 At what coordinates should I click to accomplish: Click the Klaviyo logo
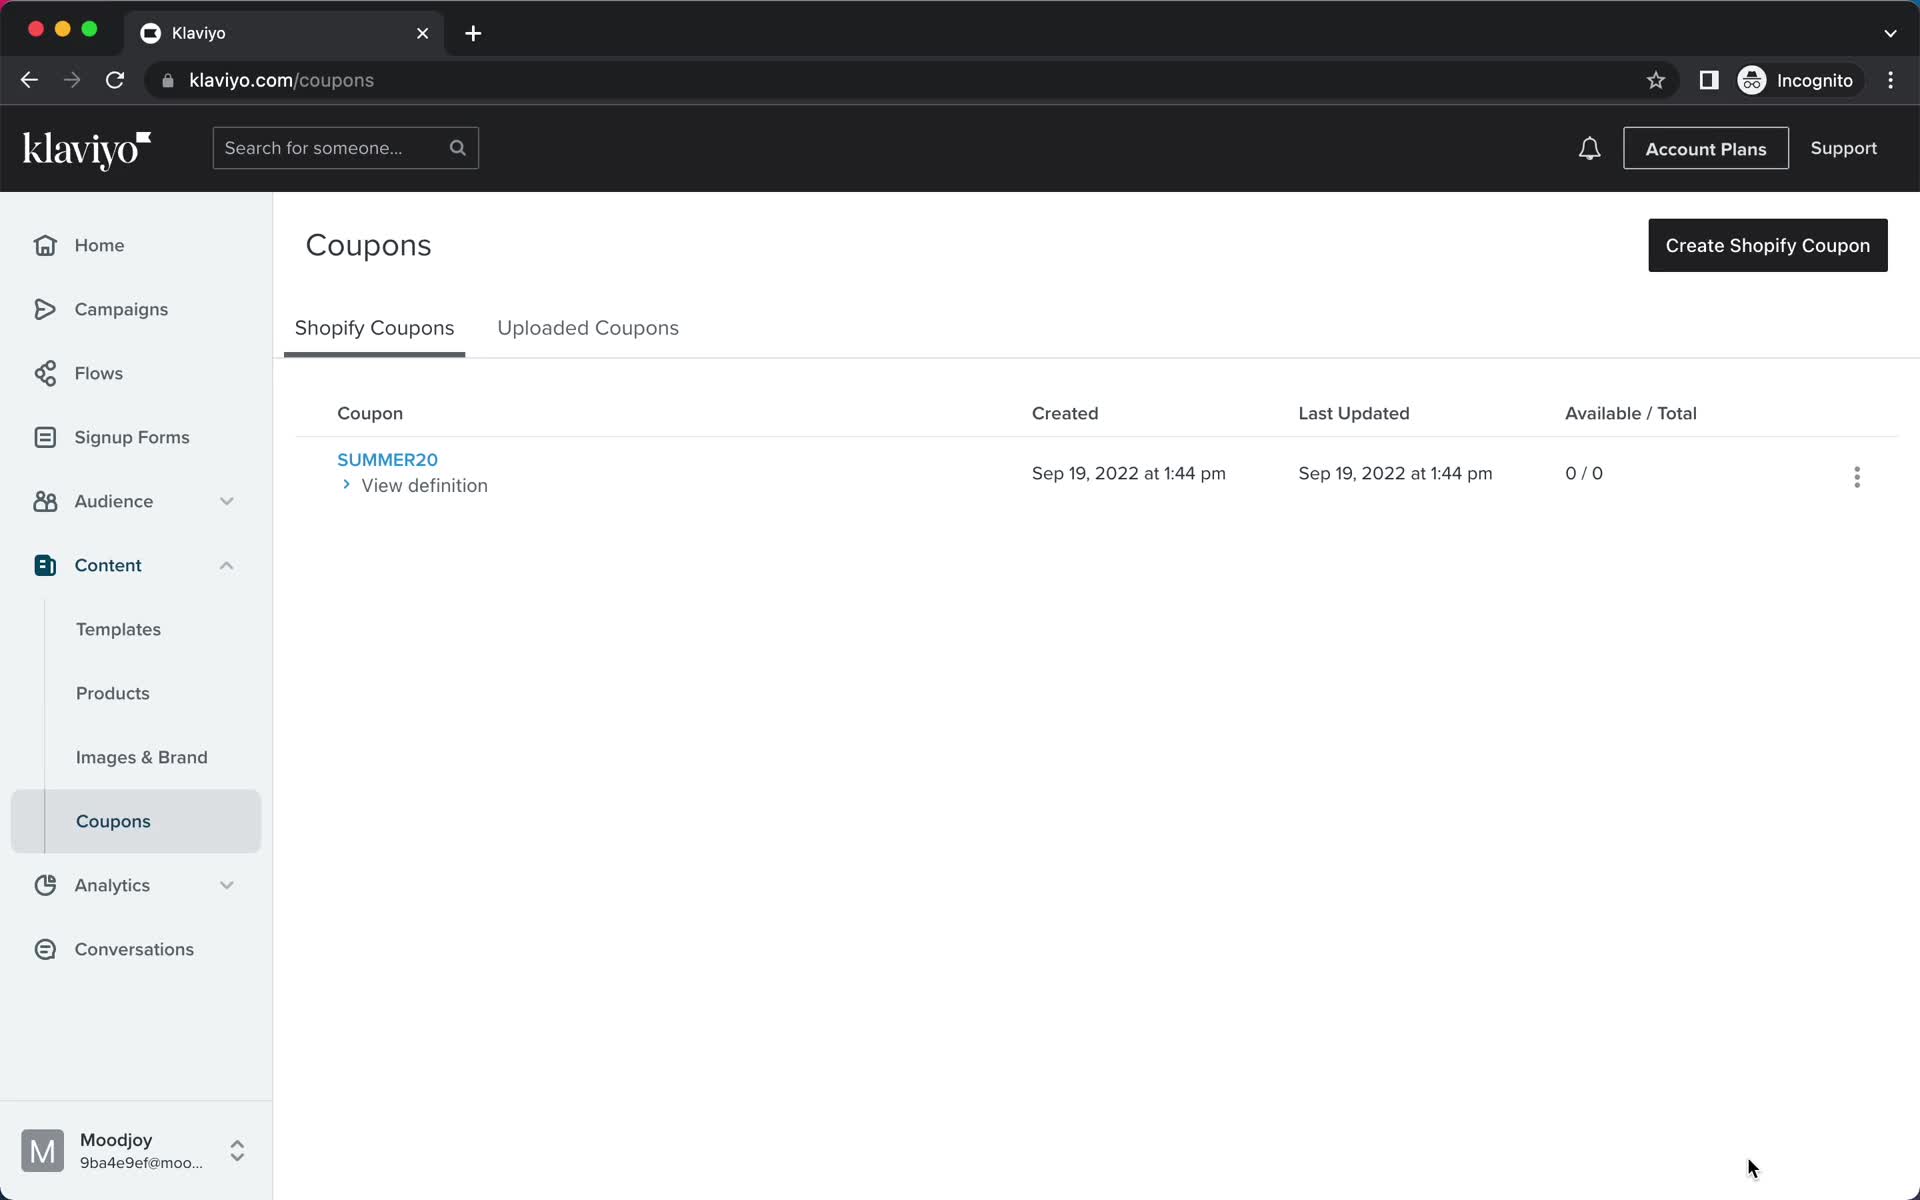(x=87, y=150)
